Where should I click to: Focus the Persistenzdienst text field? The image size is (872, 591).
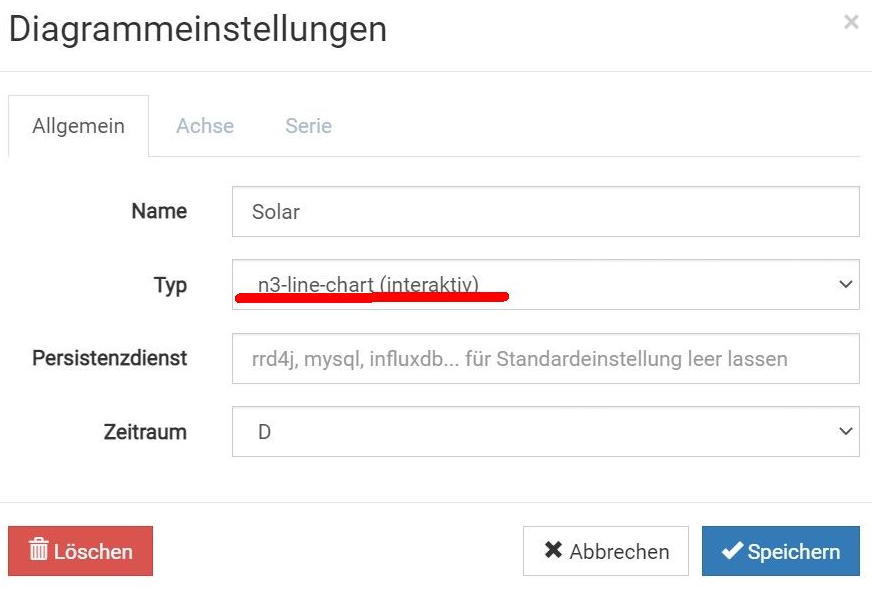(x=545, y=358)
